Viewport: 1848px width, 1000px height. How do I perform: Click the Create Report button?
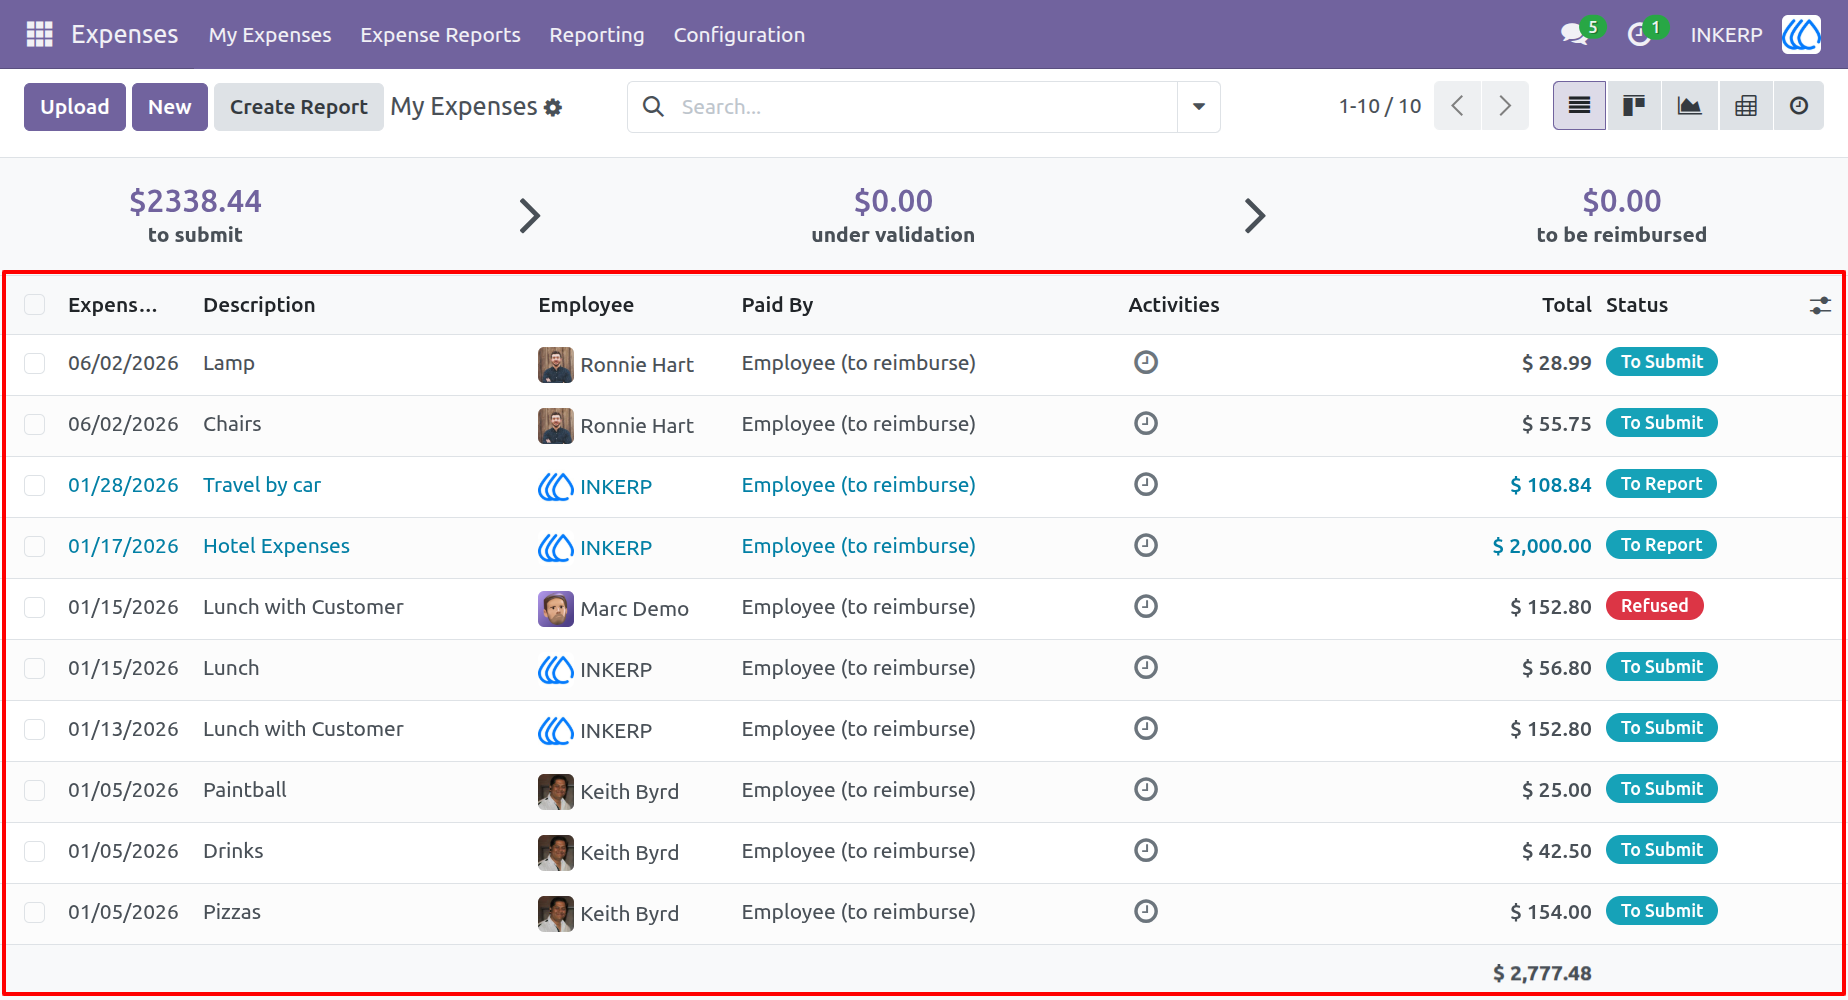299,107
